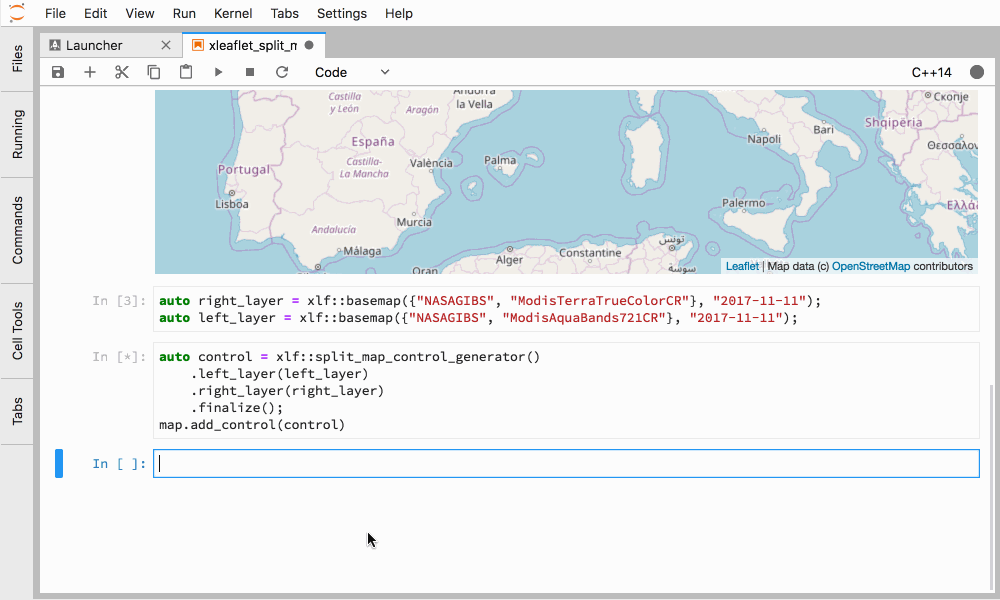Screen dimensions: 1000x600
Task: Click the blue collapser bar of active cell
Action: [x=59, y=464]
